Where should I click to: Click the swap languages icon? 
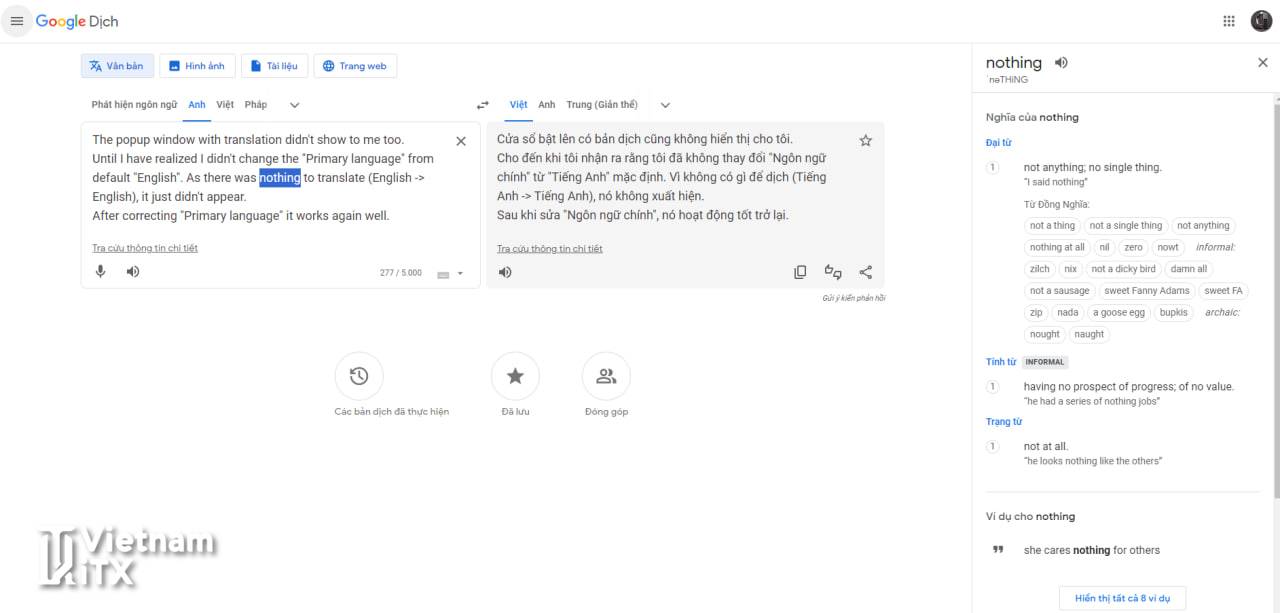(x=483, y=105)
